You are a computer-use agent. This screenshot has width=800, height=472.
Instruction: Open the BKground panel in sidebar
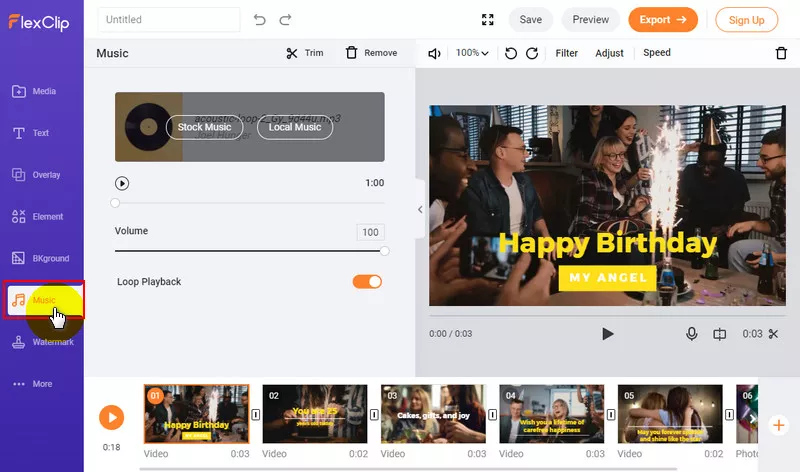point(40,259)
